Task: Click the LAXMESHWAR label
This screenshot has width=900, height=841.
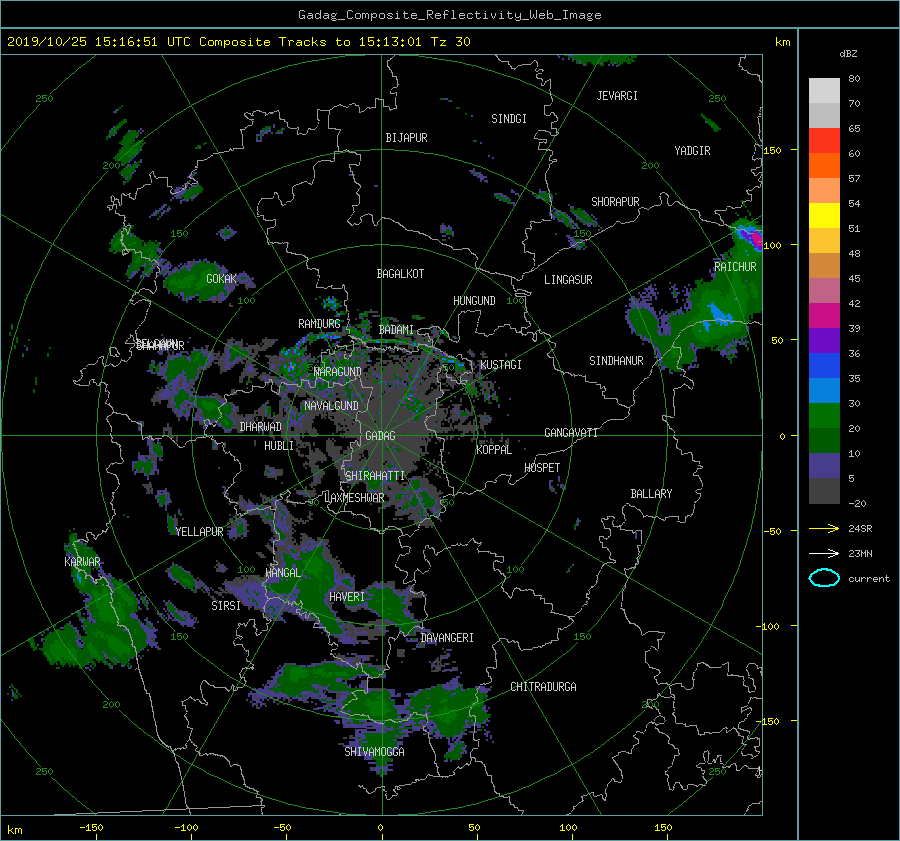Action: [x=354, y=498]
